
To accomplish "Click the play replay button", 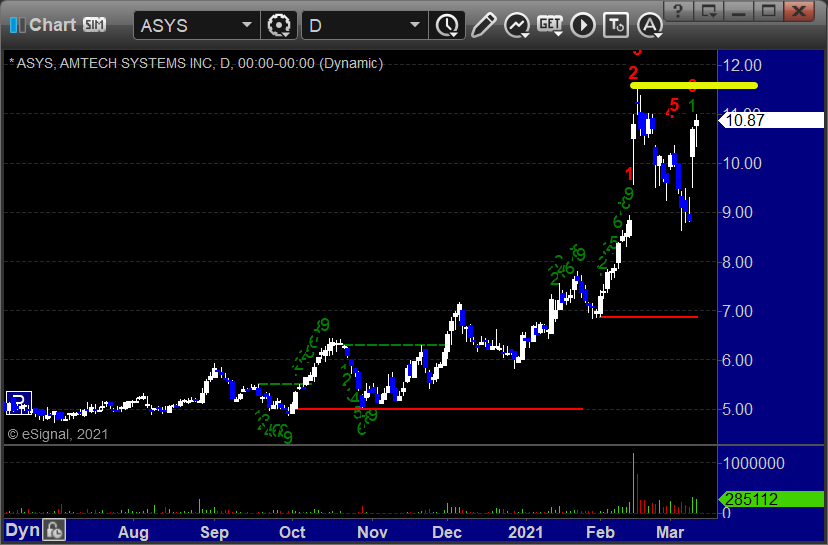I will 583,25.
